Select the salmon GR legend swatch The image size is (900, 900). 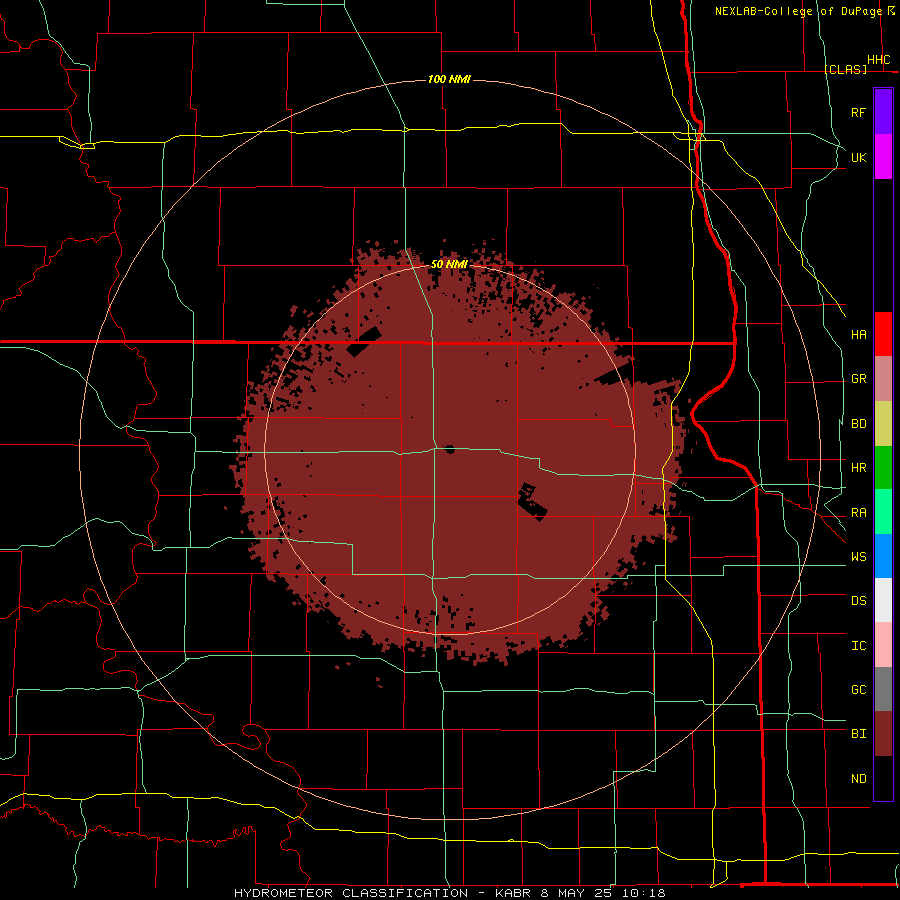883,379
